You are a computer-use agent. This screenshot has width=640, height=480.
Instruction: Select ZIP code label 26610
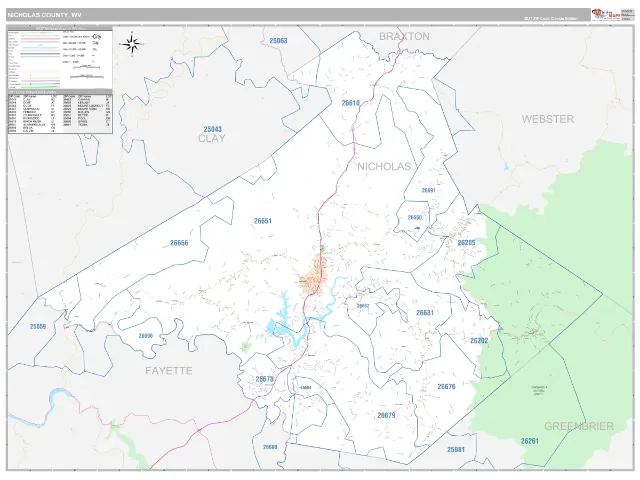point(351,103)
